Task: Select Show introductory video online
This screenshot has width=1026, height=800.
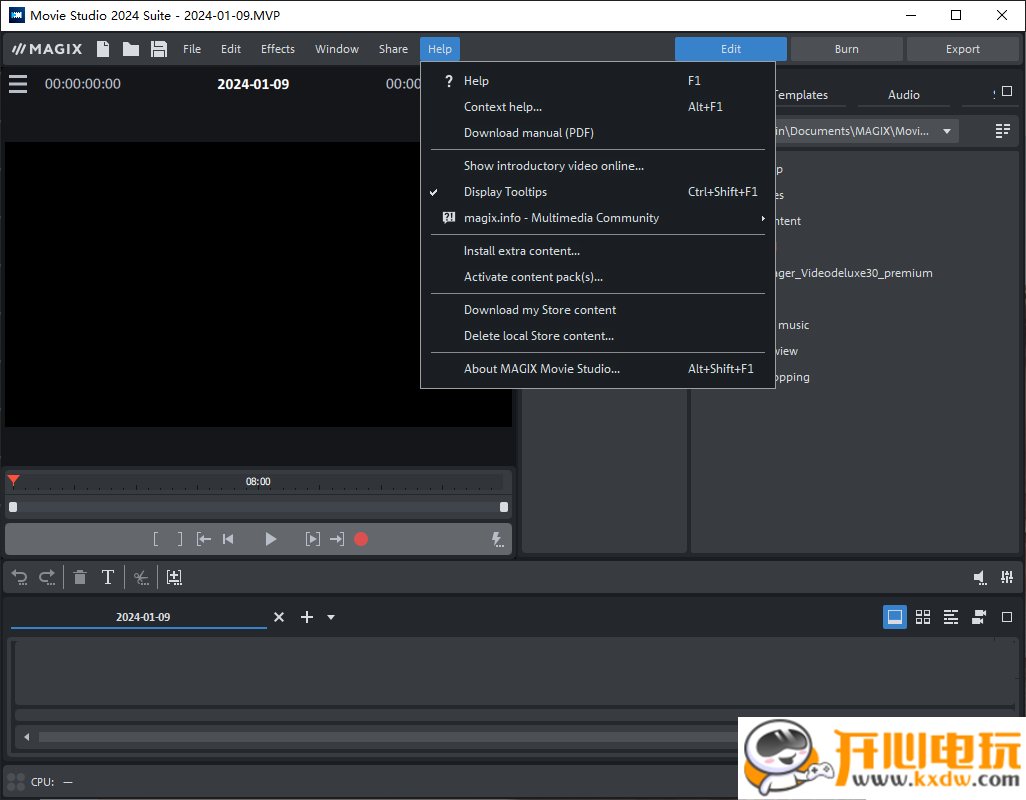Action: click(x=597, y=165)
